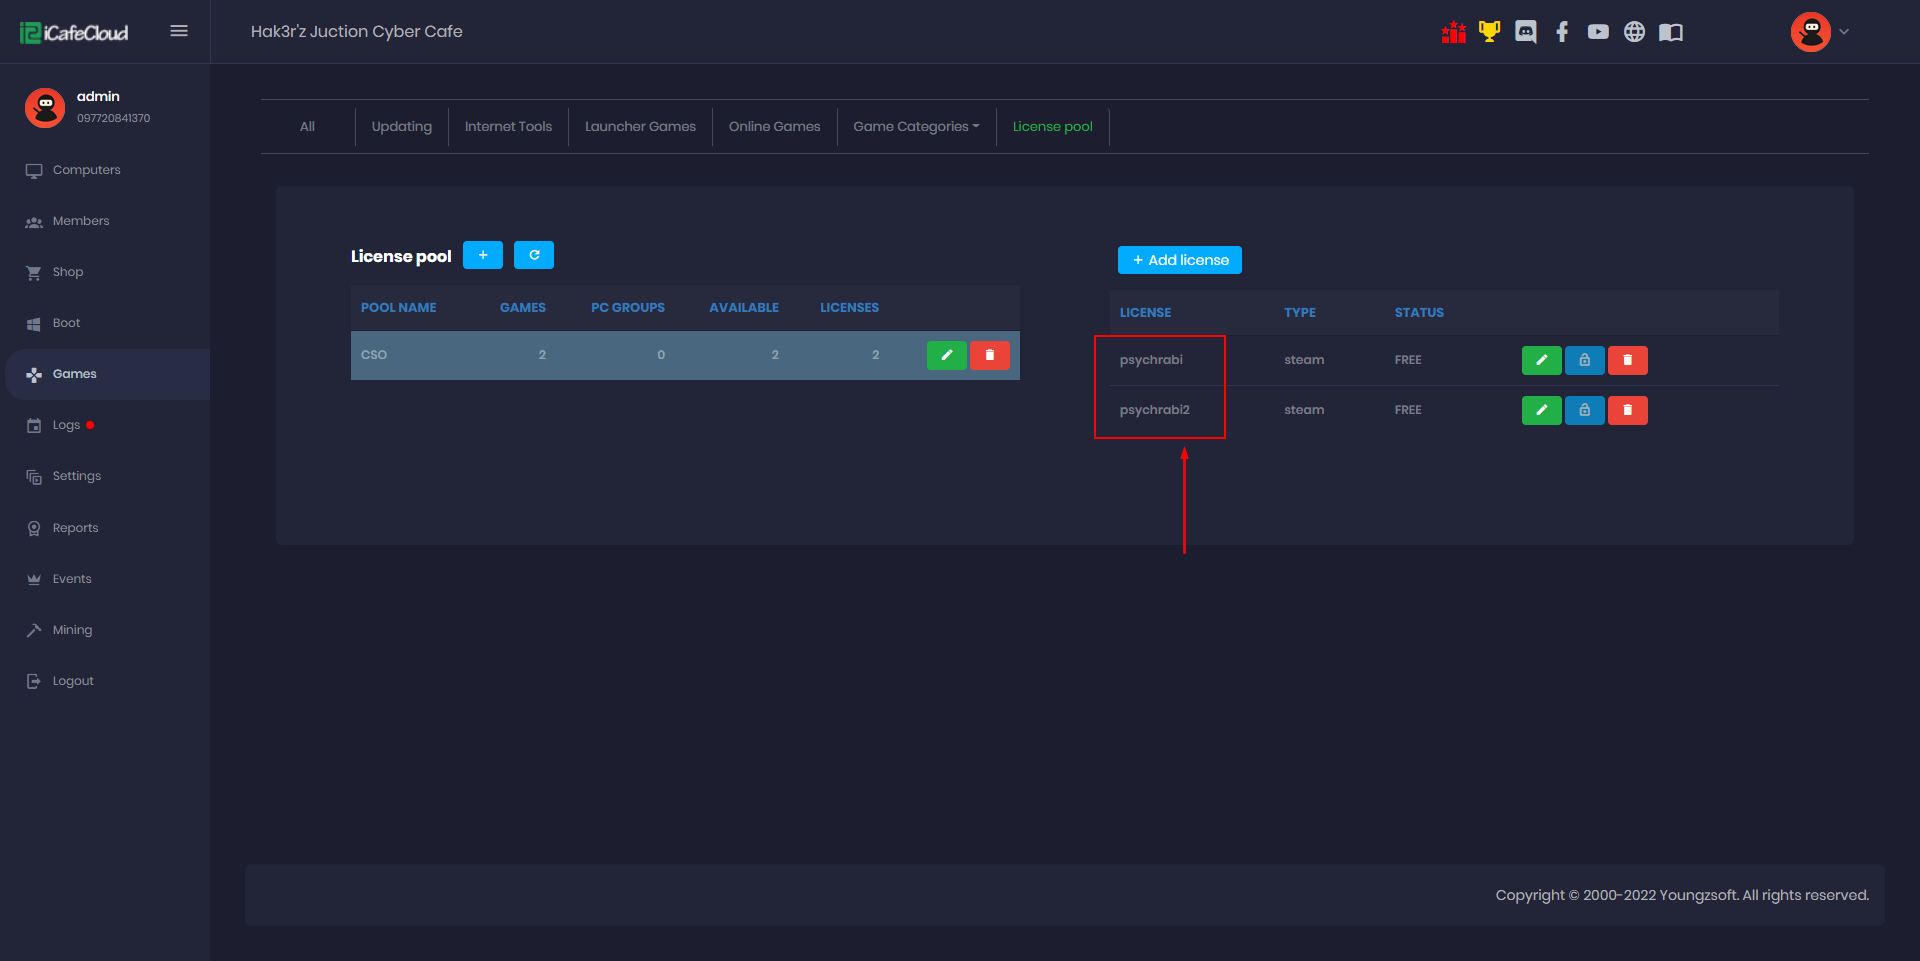The width and height of the screenshot is (1920, 961).
Task: Expand the Game Categories dropdown
Action: pos(916,127)
